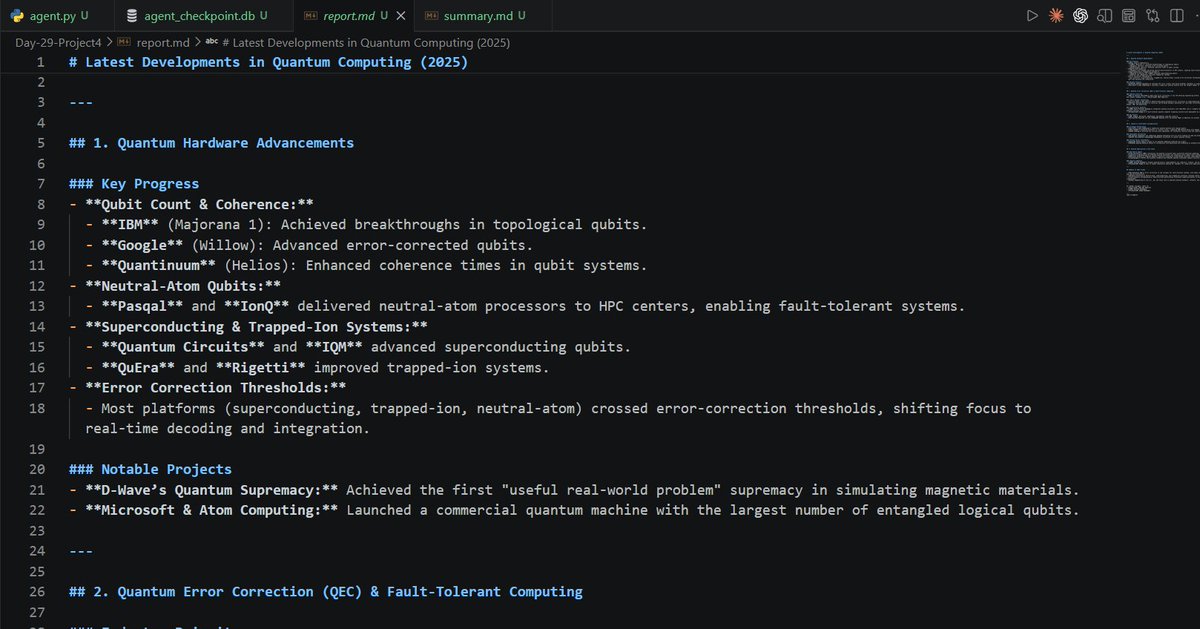This screenshot has height=629, width=1200.
Task: Click the word 'Quantinuum' on line 11
Action: coord(158,265)
